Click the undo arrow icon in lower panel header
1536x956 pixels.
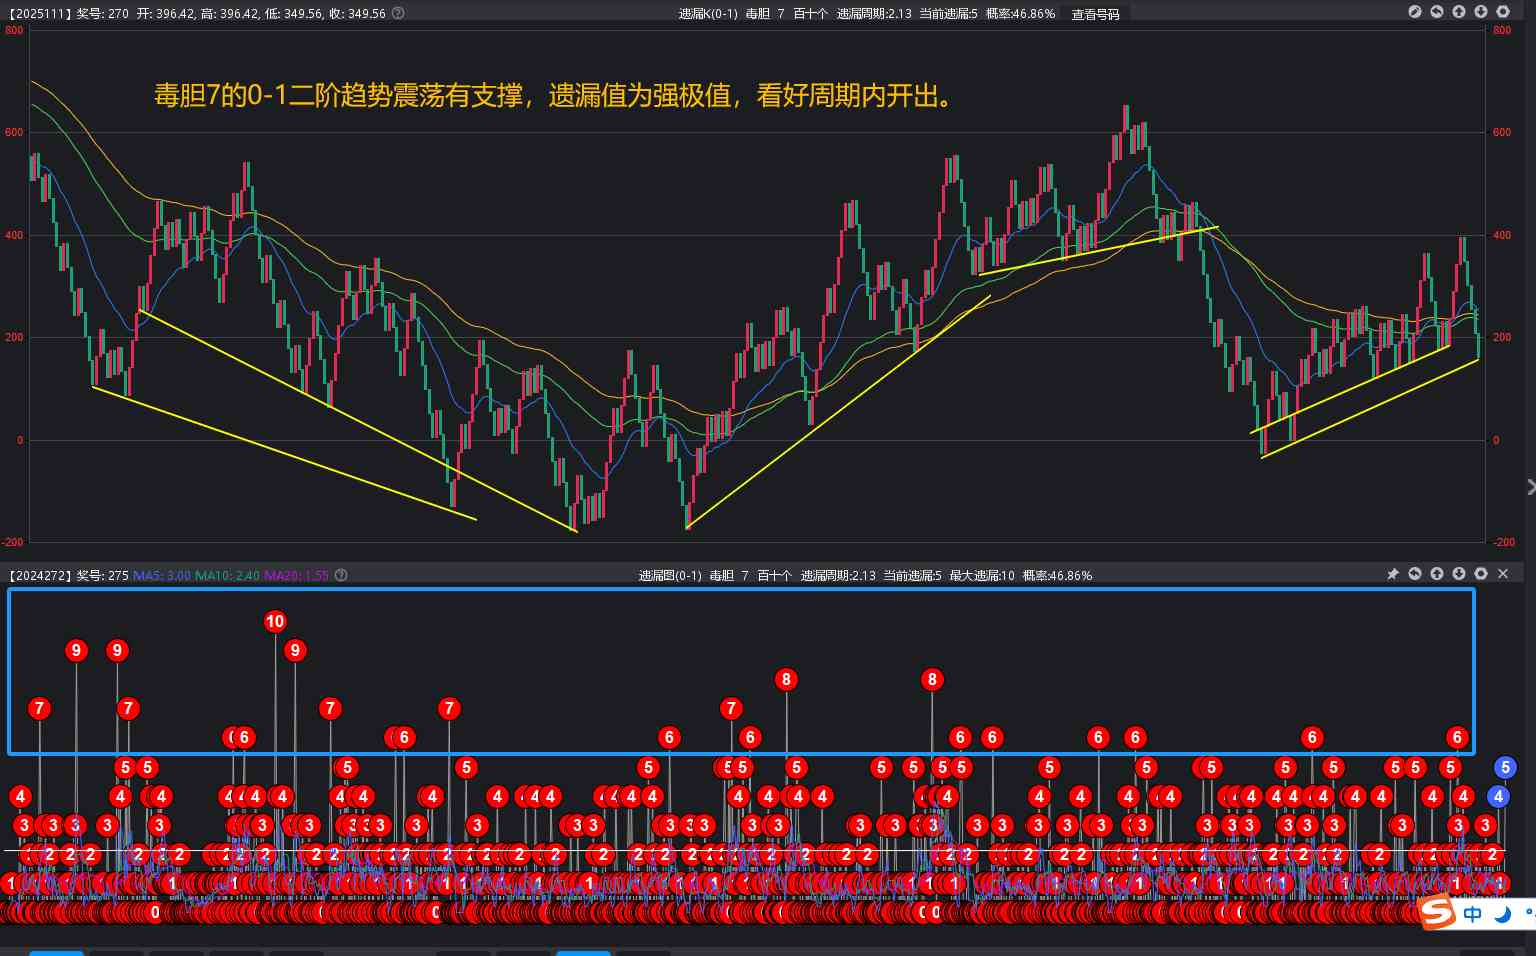coord(1414,574)
